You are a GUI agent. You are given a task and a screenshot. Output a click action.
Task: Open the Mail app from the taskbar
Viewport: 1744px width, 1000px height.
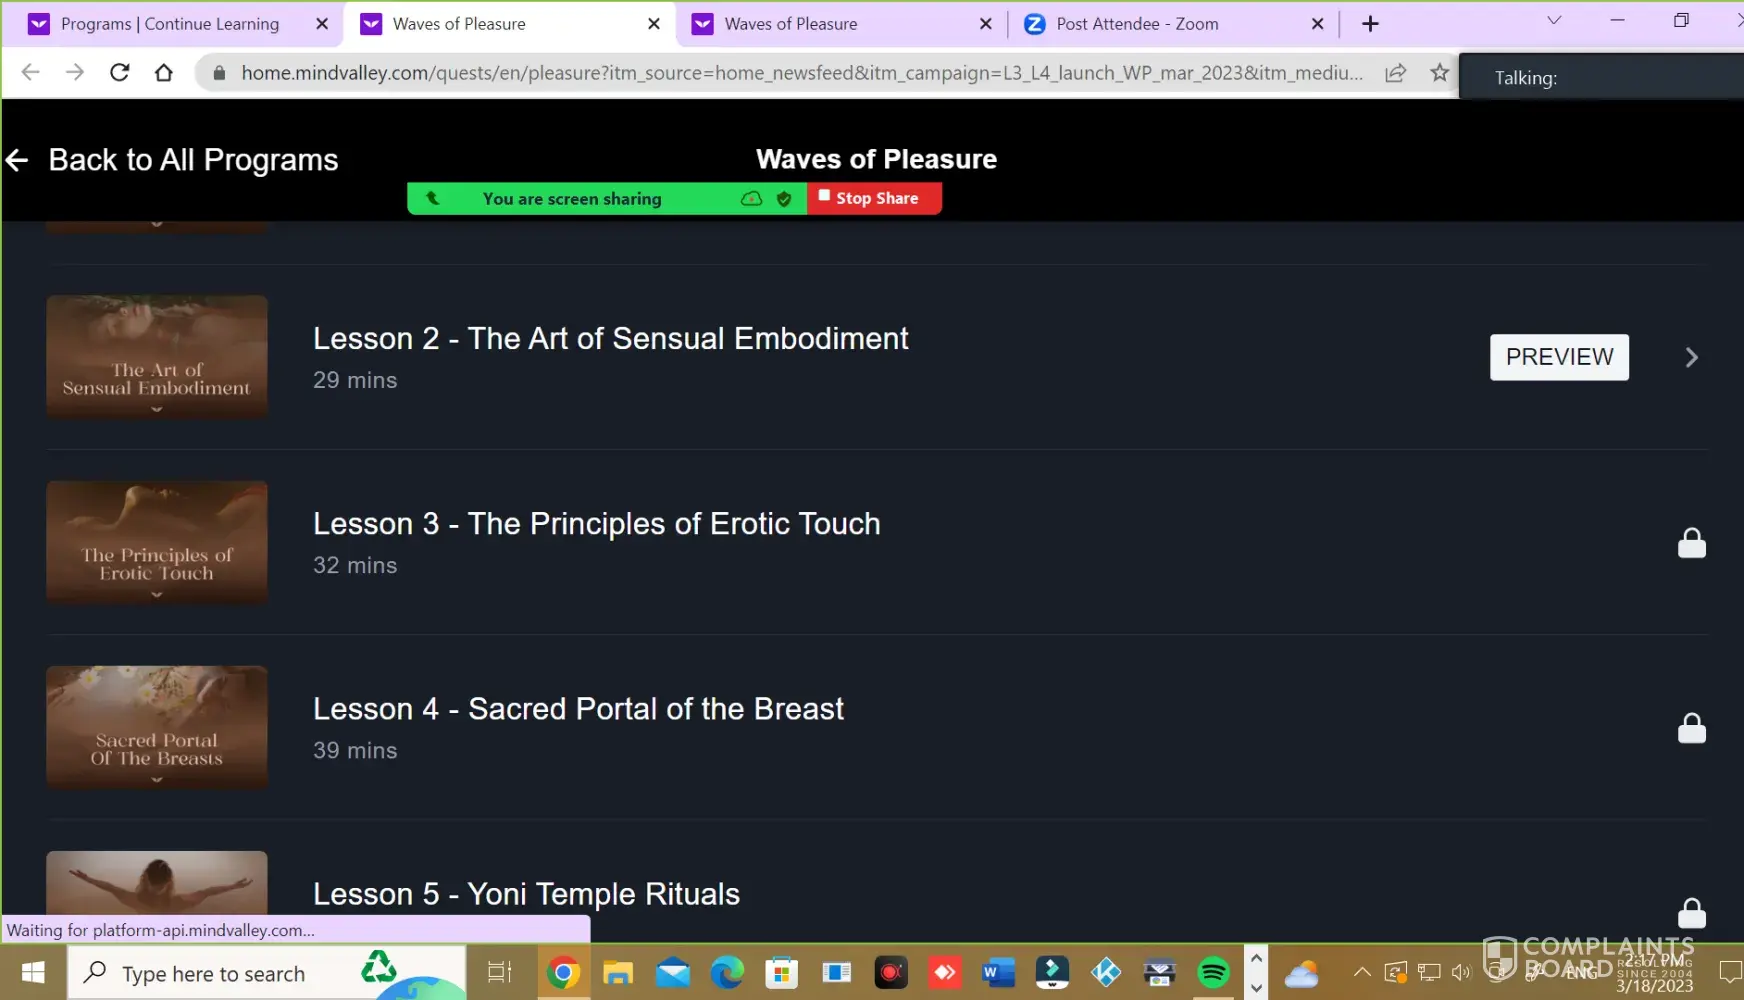(673, 972)
